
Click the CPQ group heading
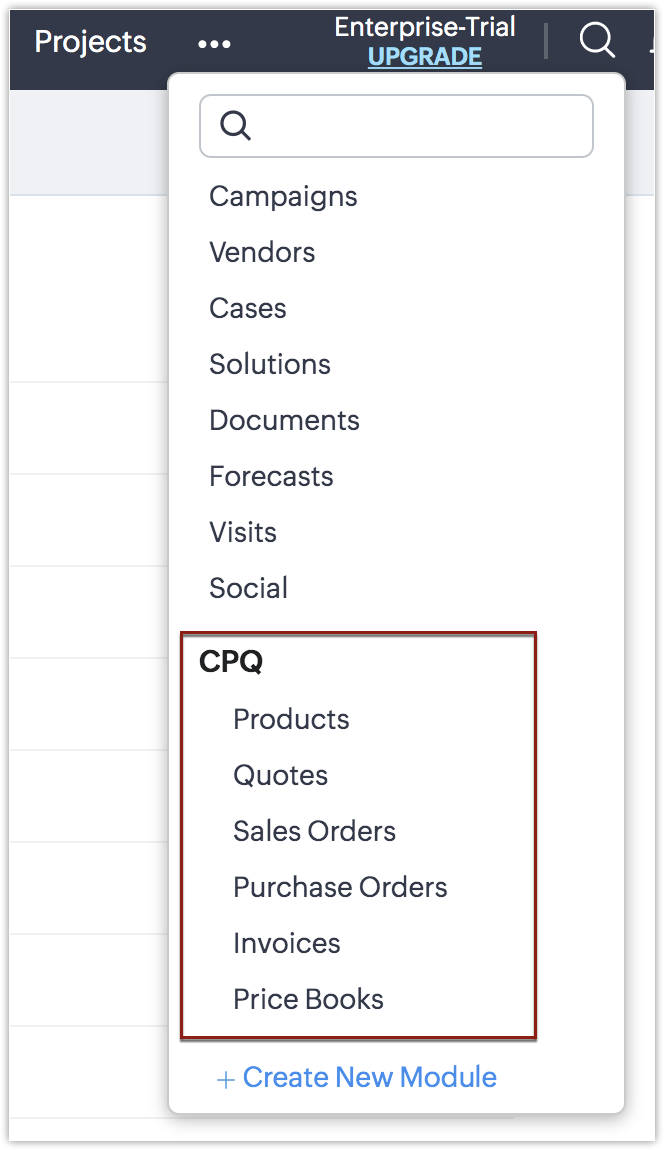pos(231,662)
